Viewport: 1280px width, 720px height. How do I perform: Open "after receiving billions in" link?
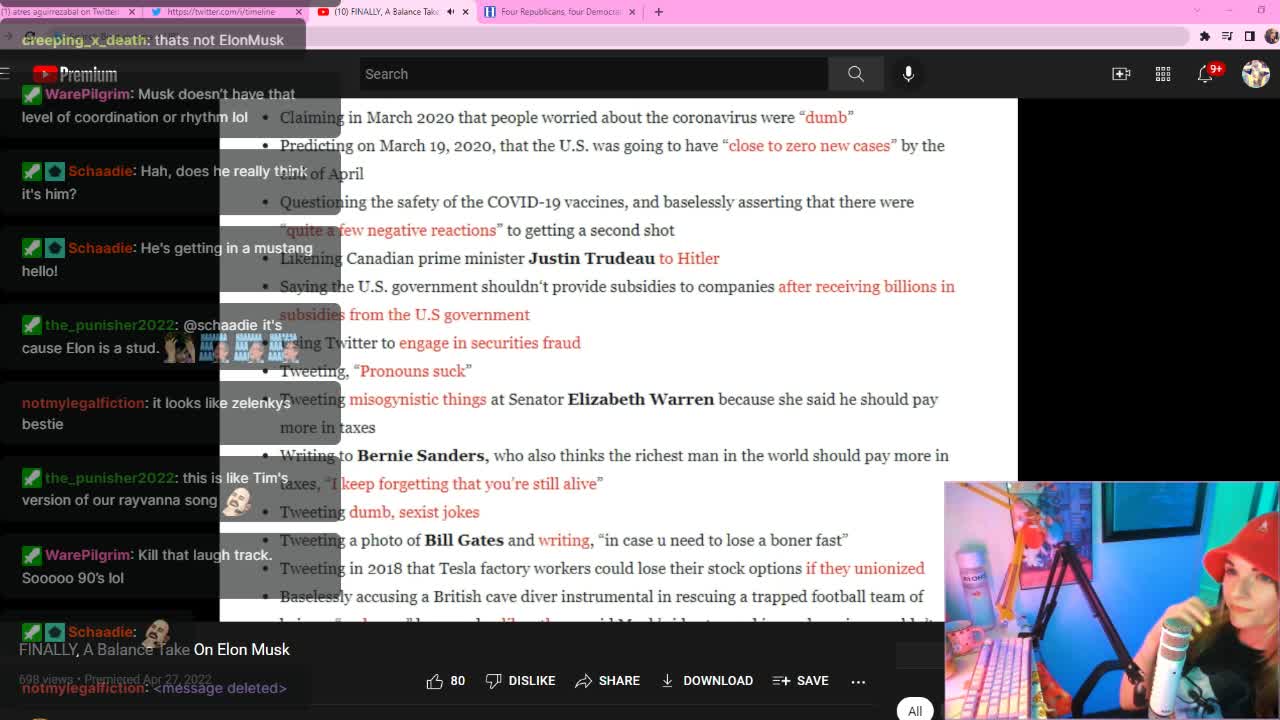tap(866, 286)
